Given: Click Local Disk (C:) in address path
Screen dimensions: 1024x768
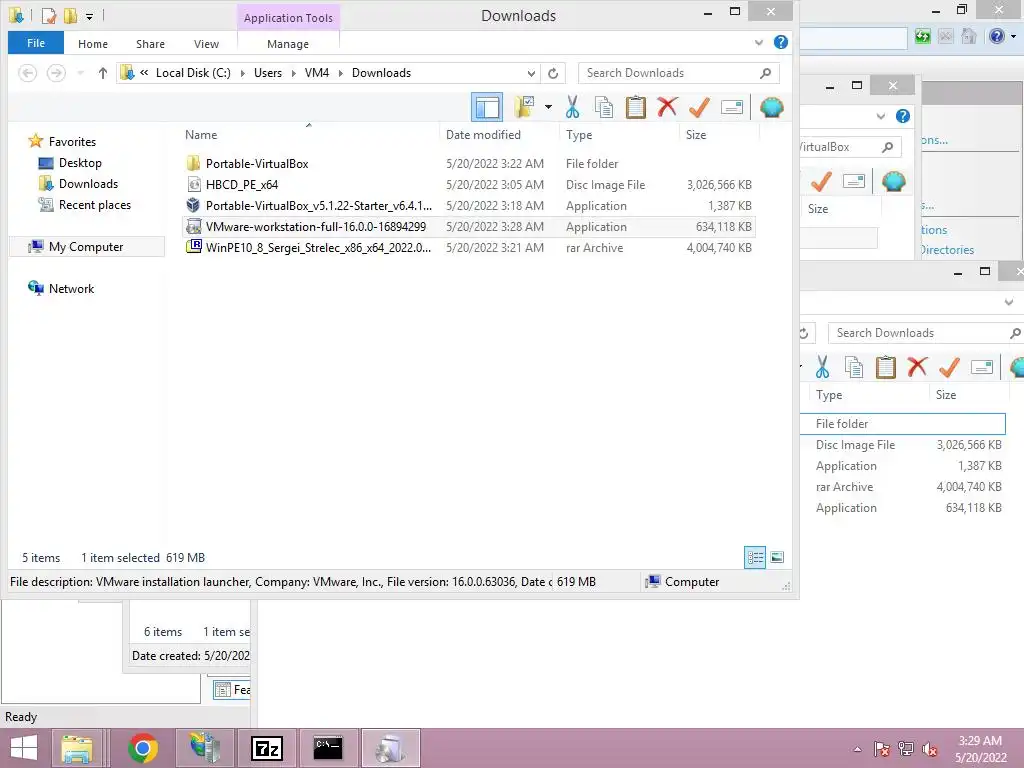Looking at the screenshot, I should [193, 72].
